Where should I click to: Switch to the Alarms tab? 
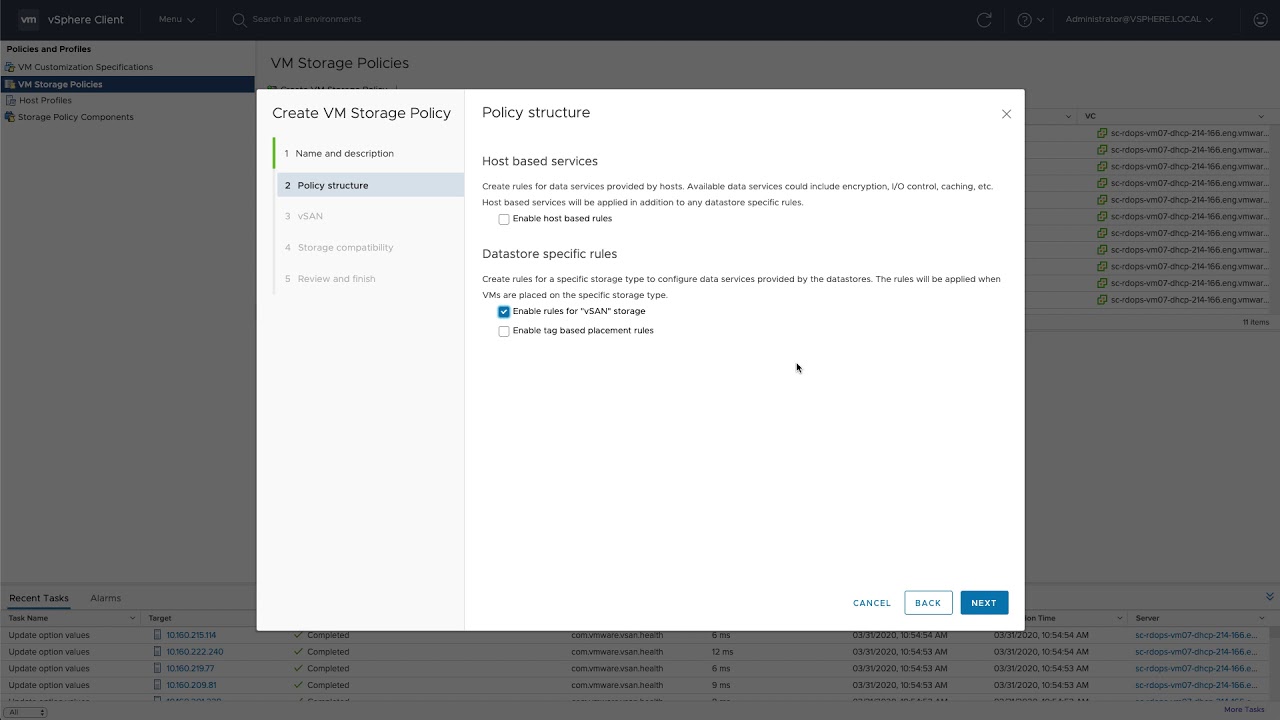(x=105, y=598)
